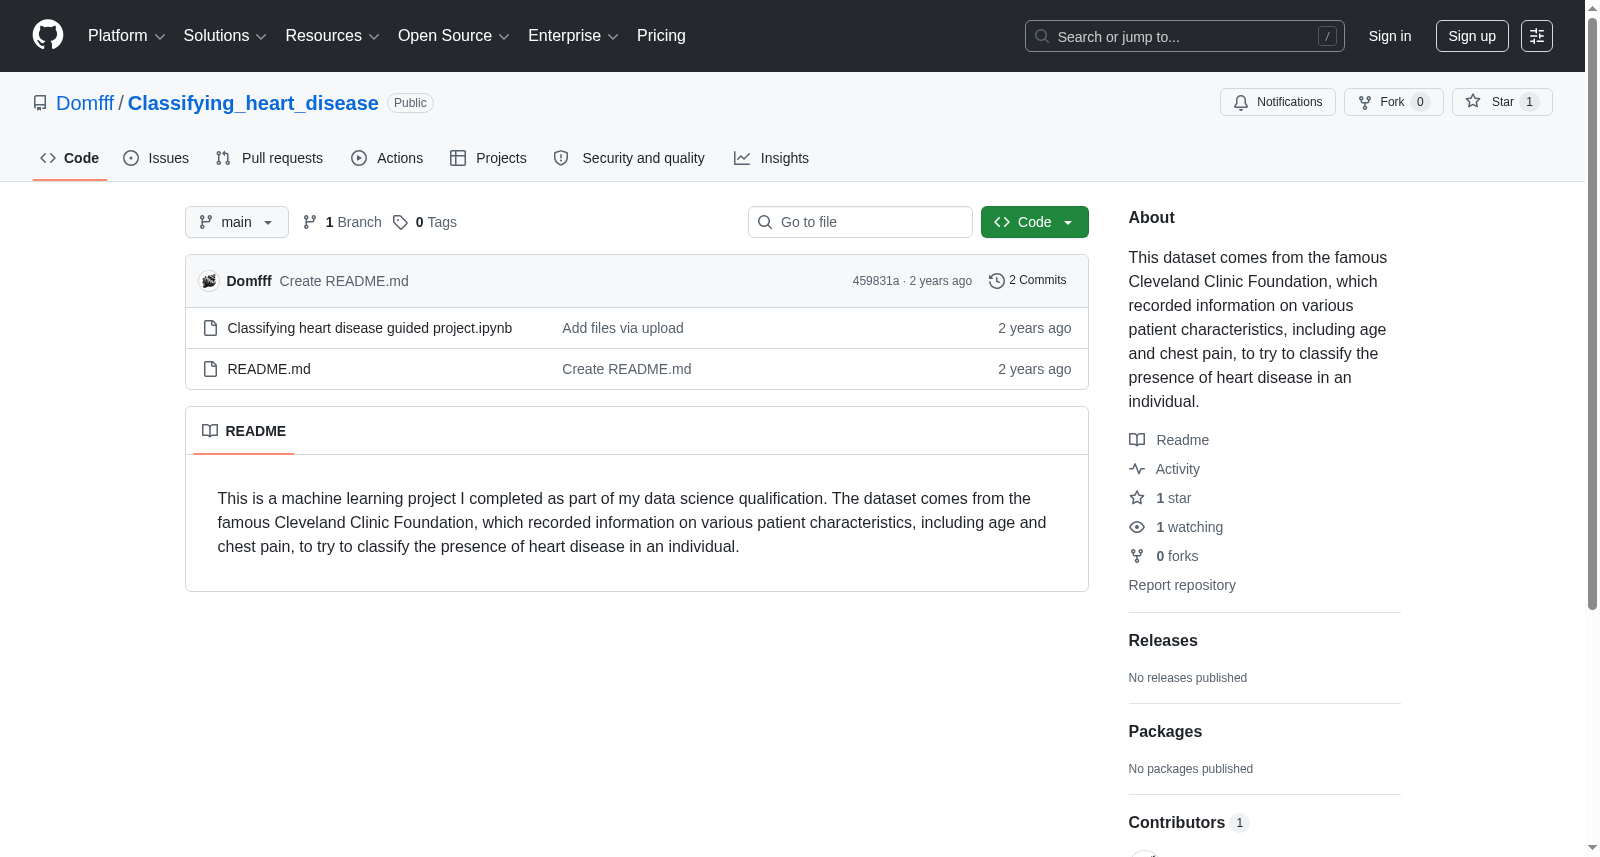Open the Domfff owner profile link

tap(85, 103)
